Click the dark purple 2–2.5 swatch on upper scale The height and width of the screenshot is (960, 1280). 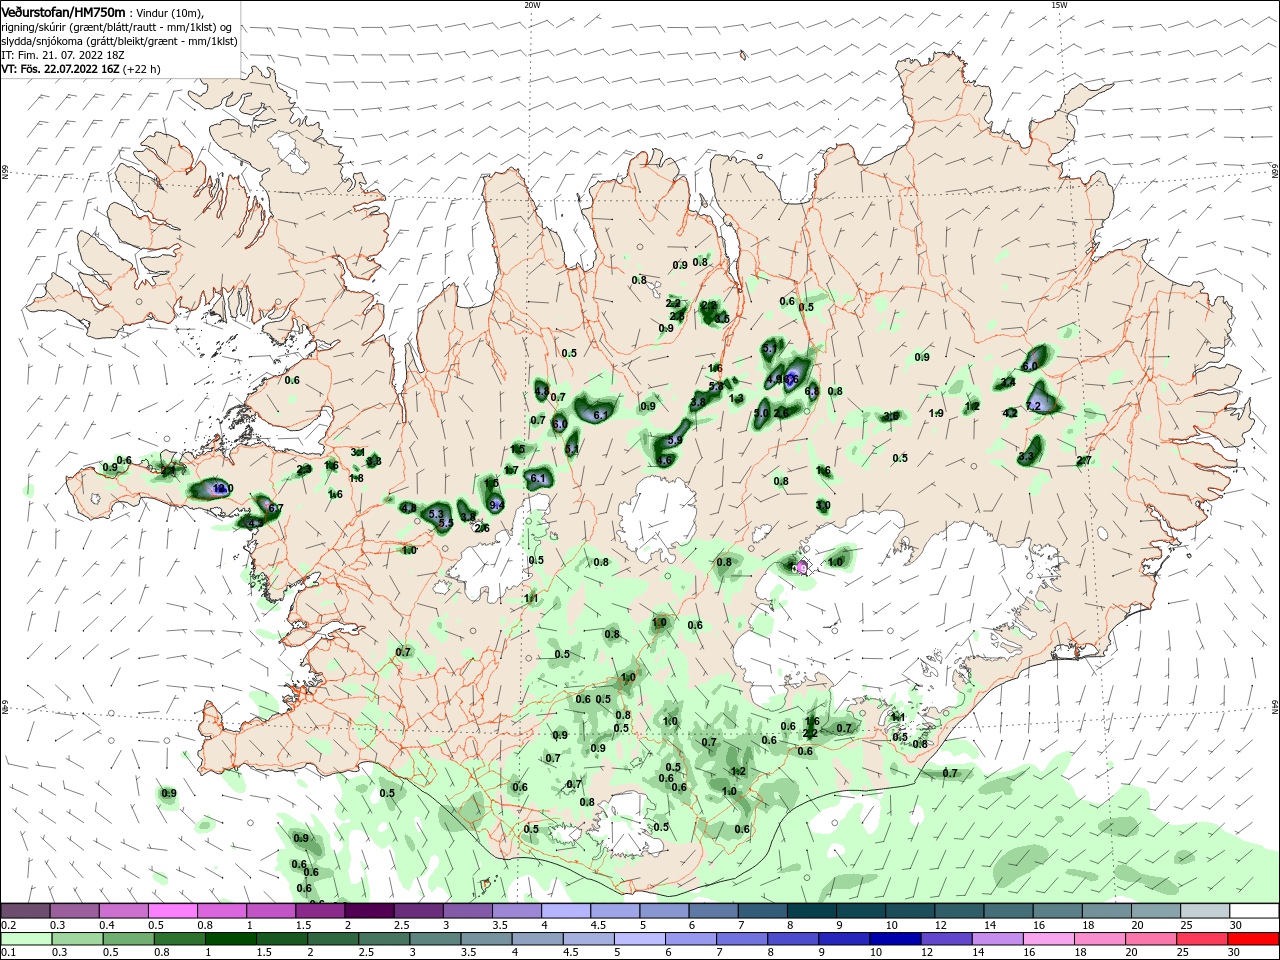(x=369, y=911)
